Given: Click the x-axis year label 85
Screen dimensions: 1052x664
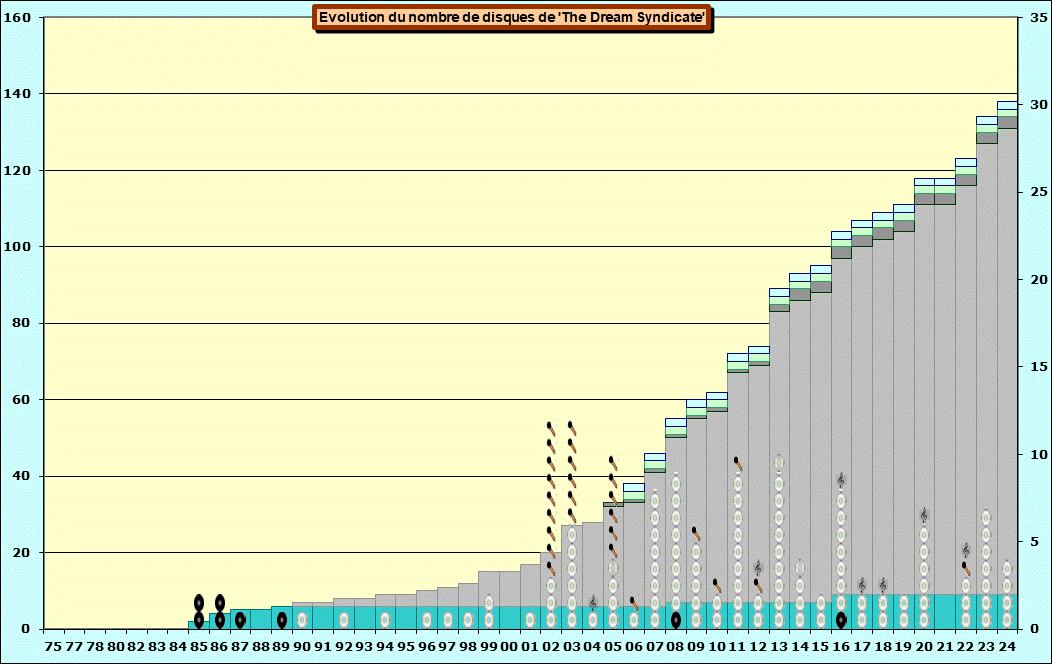Looking at the screenshot, I should tap(199, 647).
